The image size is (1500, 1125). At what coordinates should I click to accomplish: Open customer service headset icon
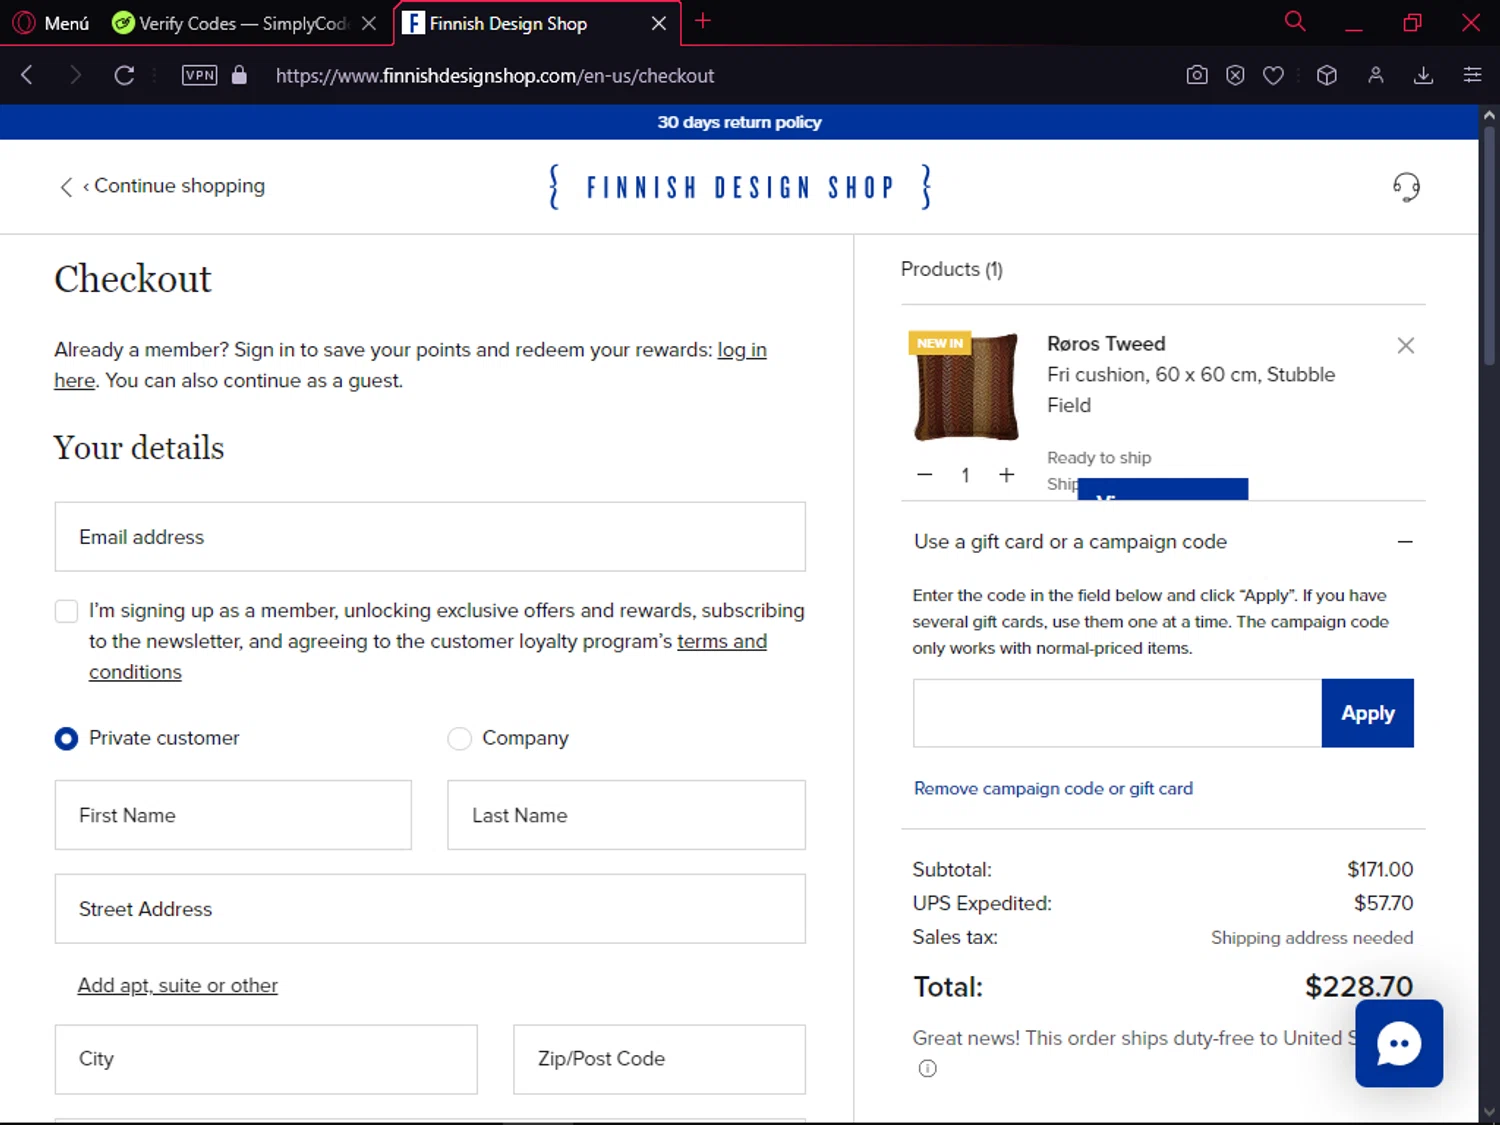point(1406,187)
